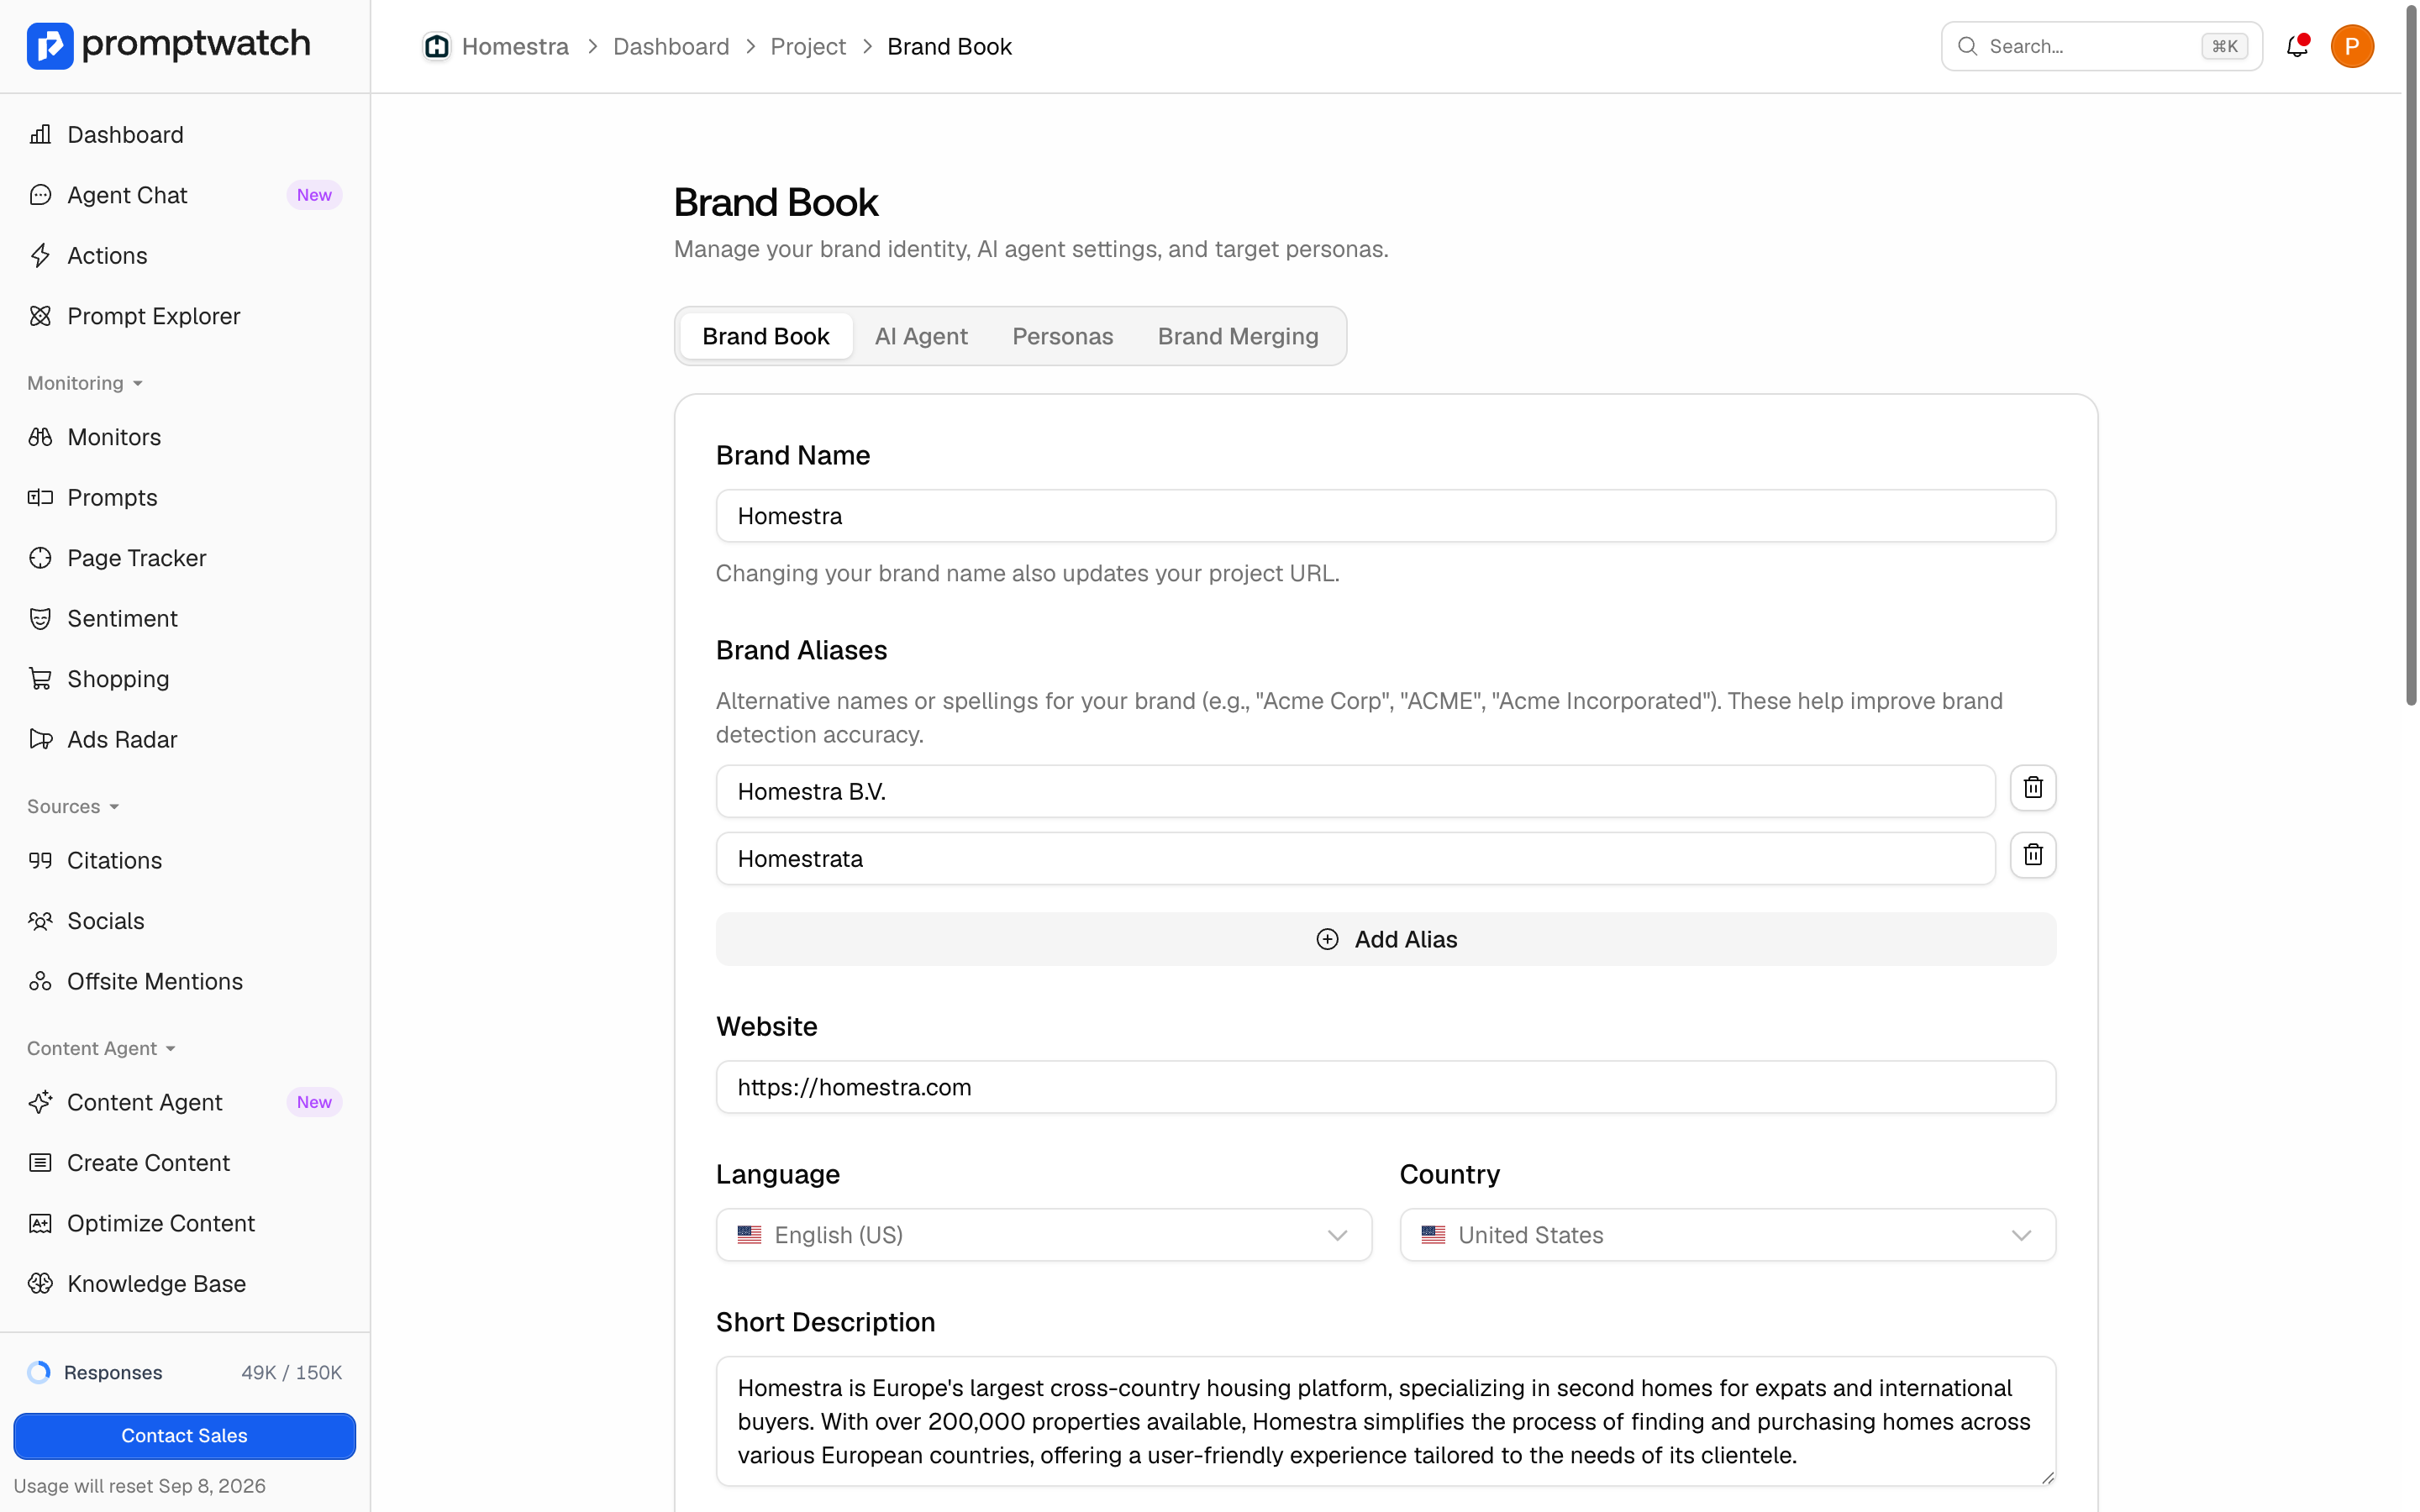Go to Actions lightning icon

click(x=40, y=255)
